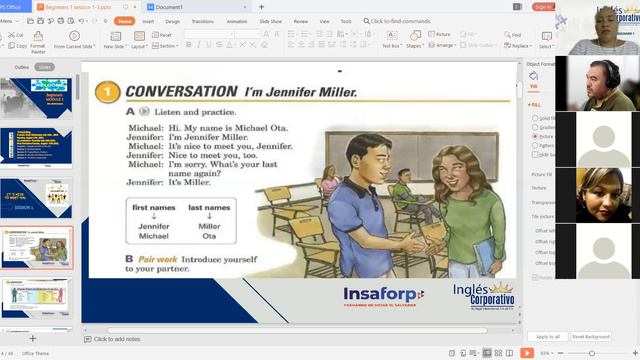The width and height of the screenshot is (640, 360).
Task: Toggle the Slides view pill in left pane
Action: click(x=44, y=67)
